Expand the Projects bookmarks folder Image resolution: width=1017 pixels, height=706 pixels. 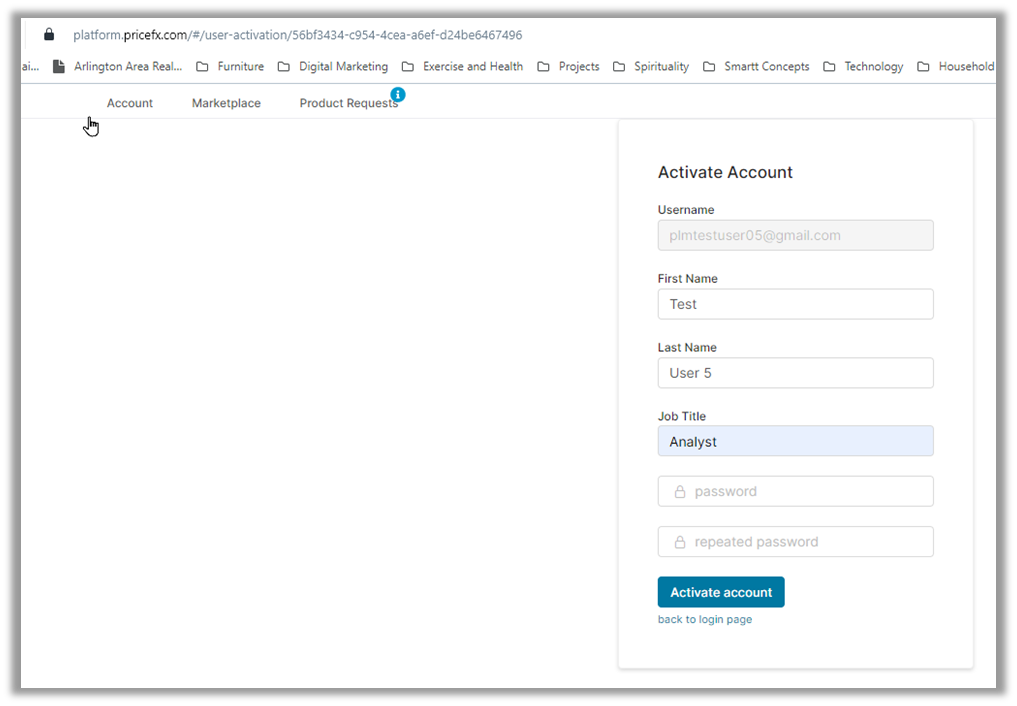tap(568, 67)
